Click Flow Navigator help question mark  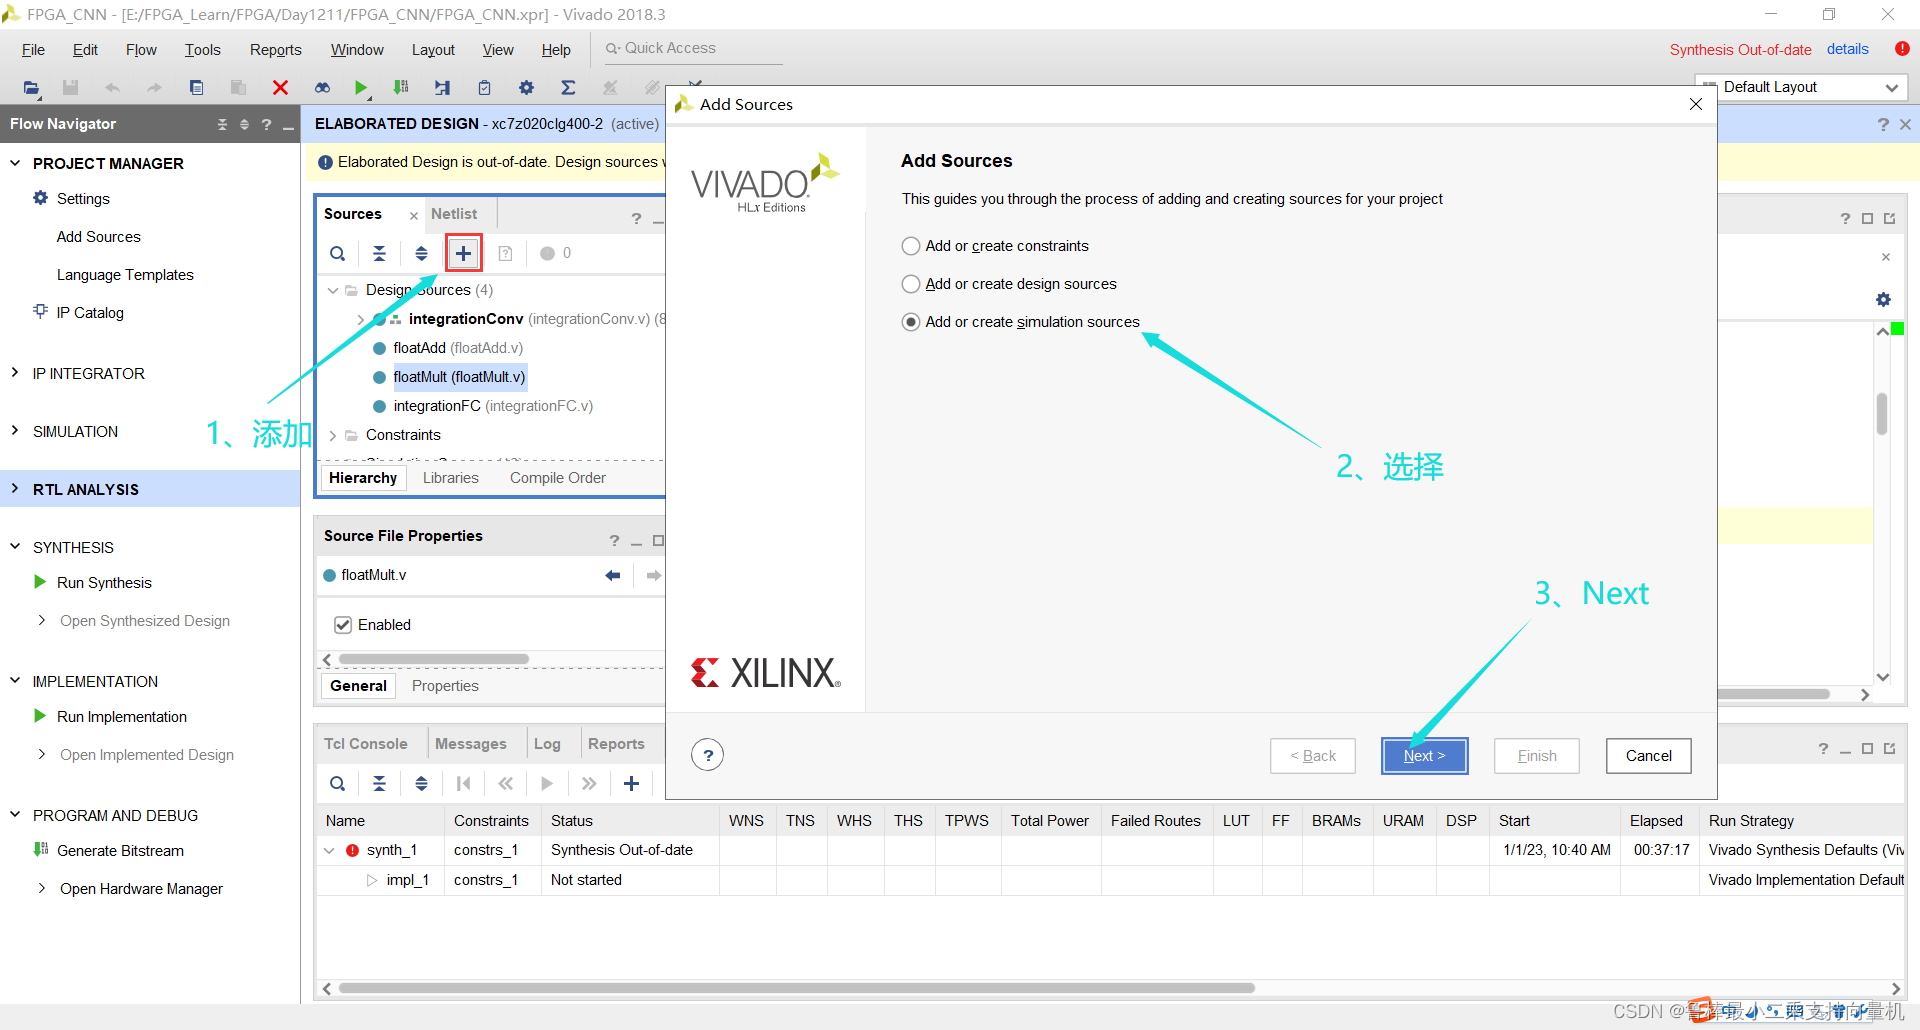(x=266, y=124)
